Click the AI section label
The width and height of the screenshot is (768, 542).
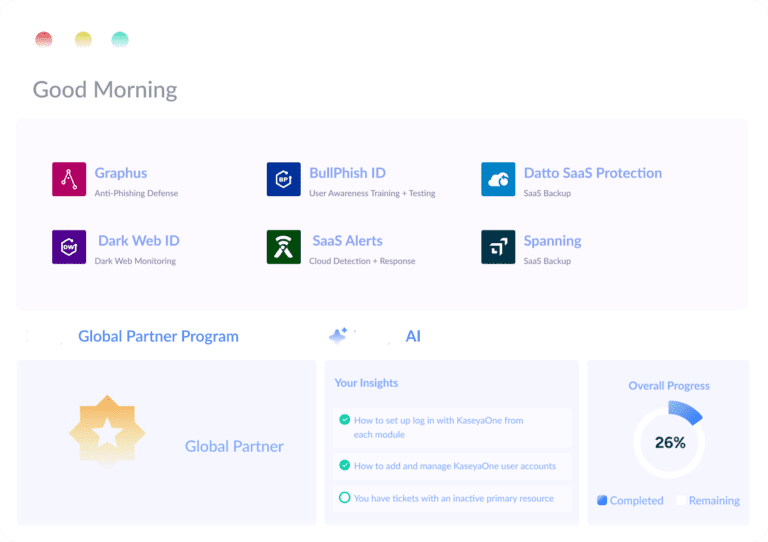[413, 336]
